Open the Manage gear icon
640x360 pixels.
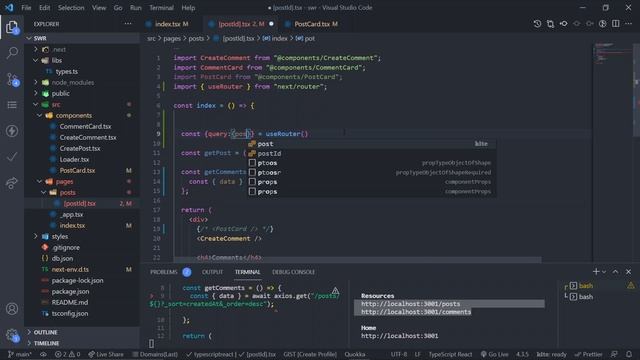pos(12,336)
